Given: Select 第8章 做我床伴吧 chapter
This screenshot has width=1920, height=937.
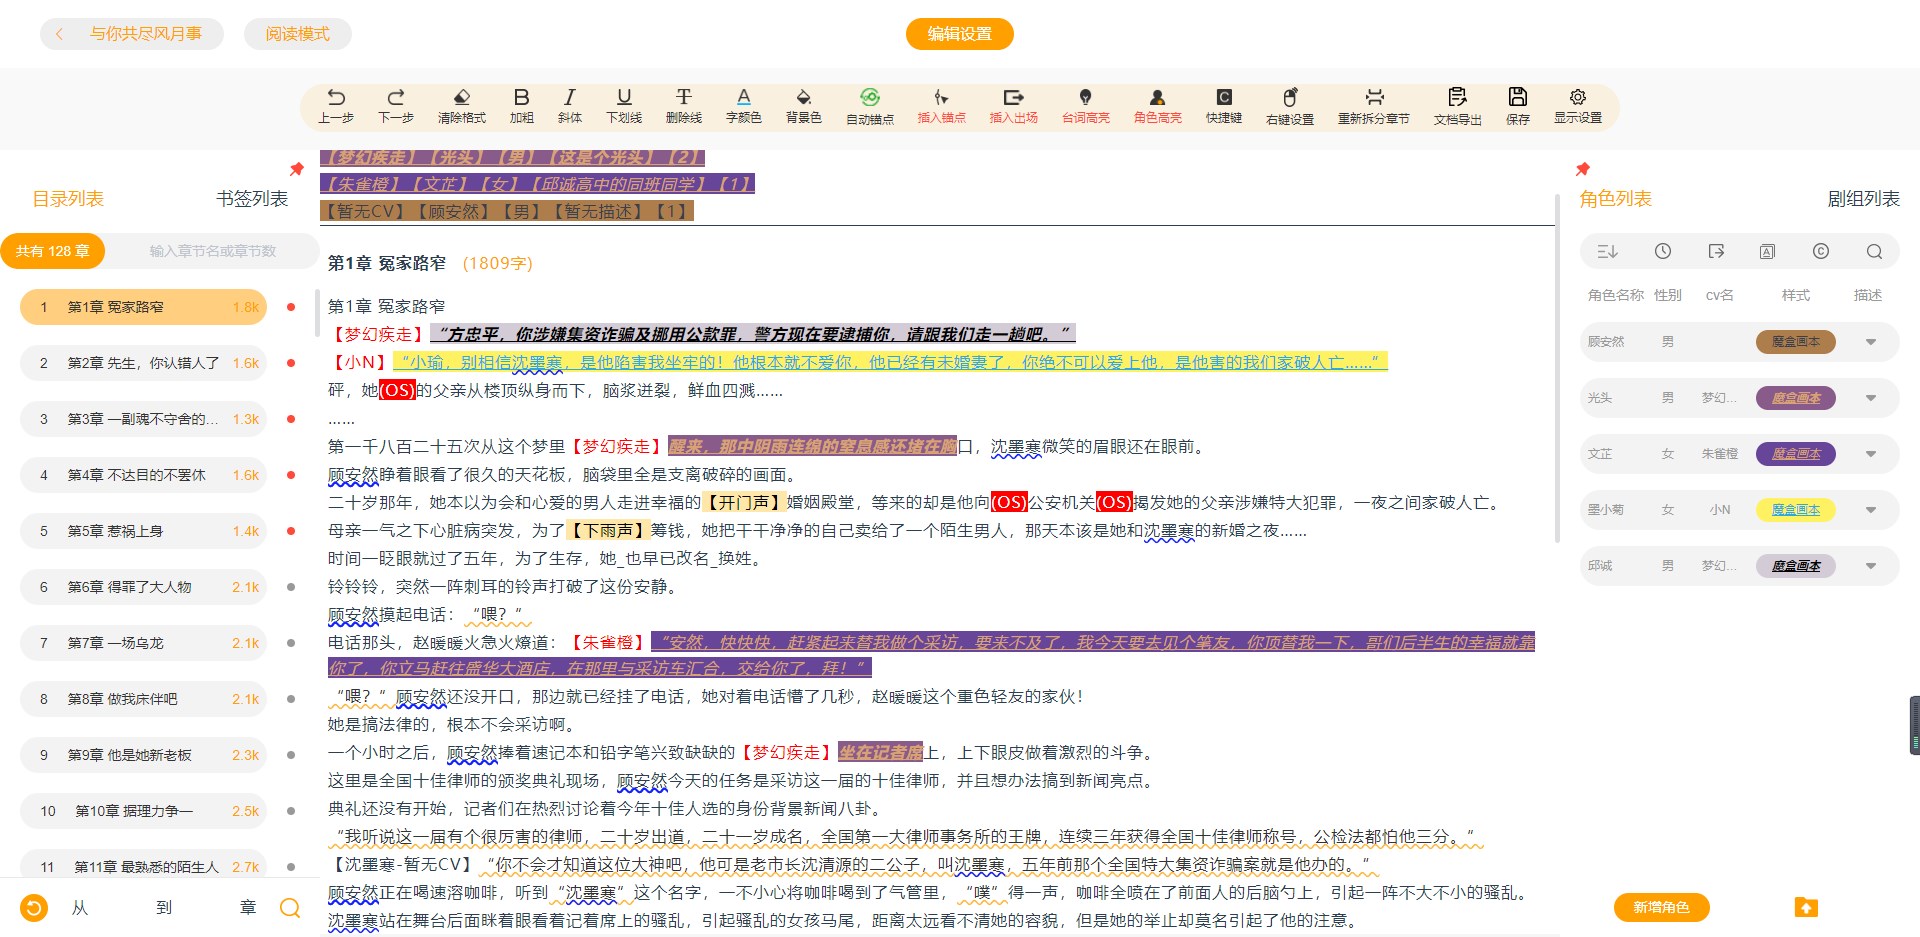Looking at the screenshot, I should (x=143, y=699).
